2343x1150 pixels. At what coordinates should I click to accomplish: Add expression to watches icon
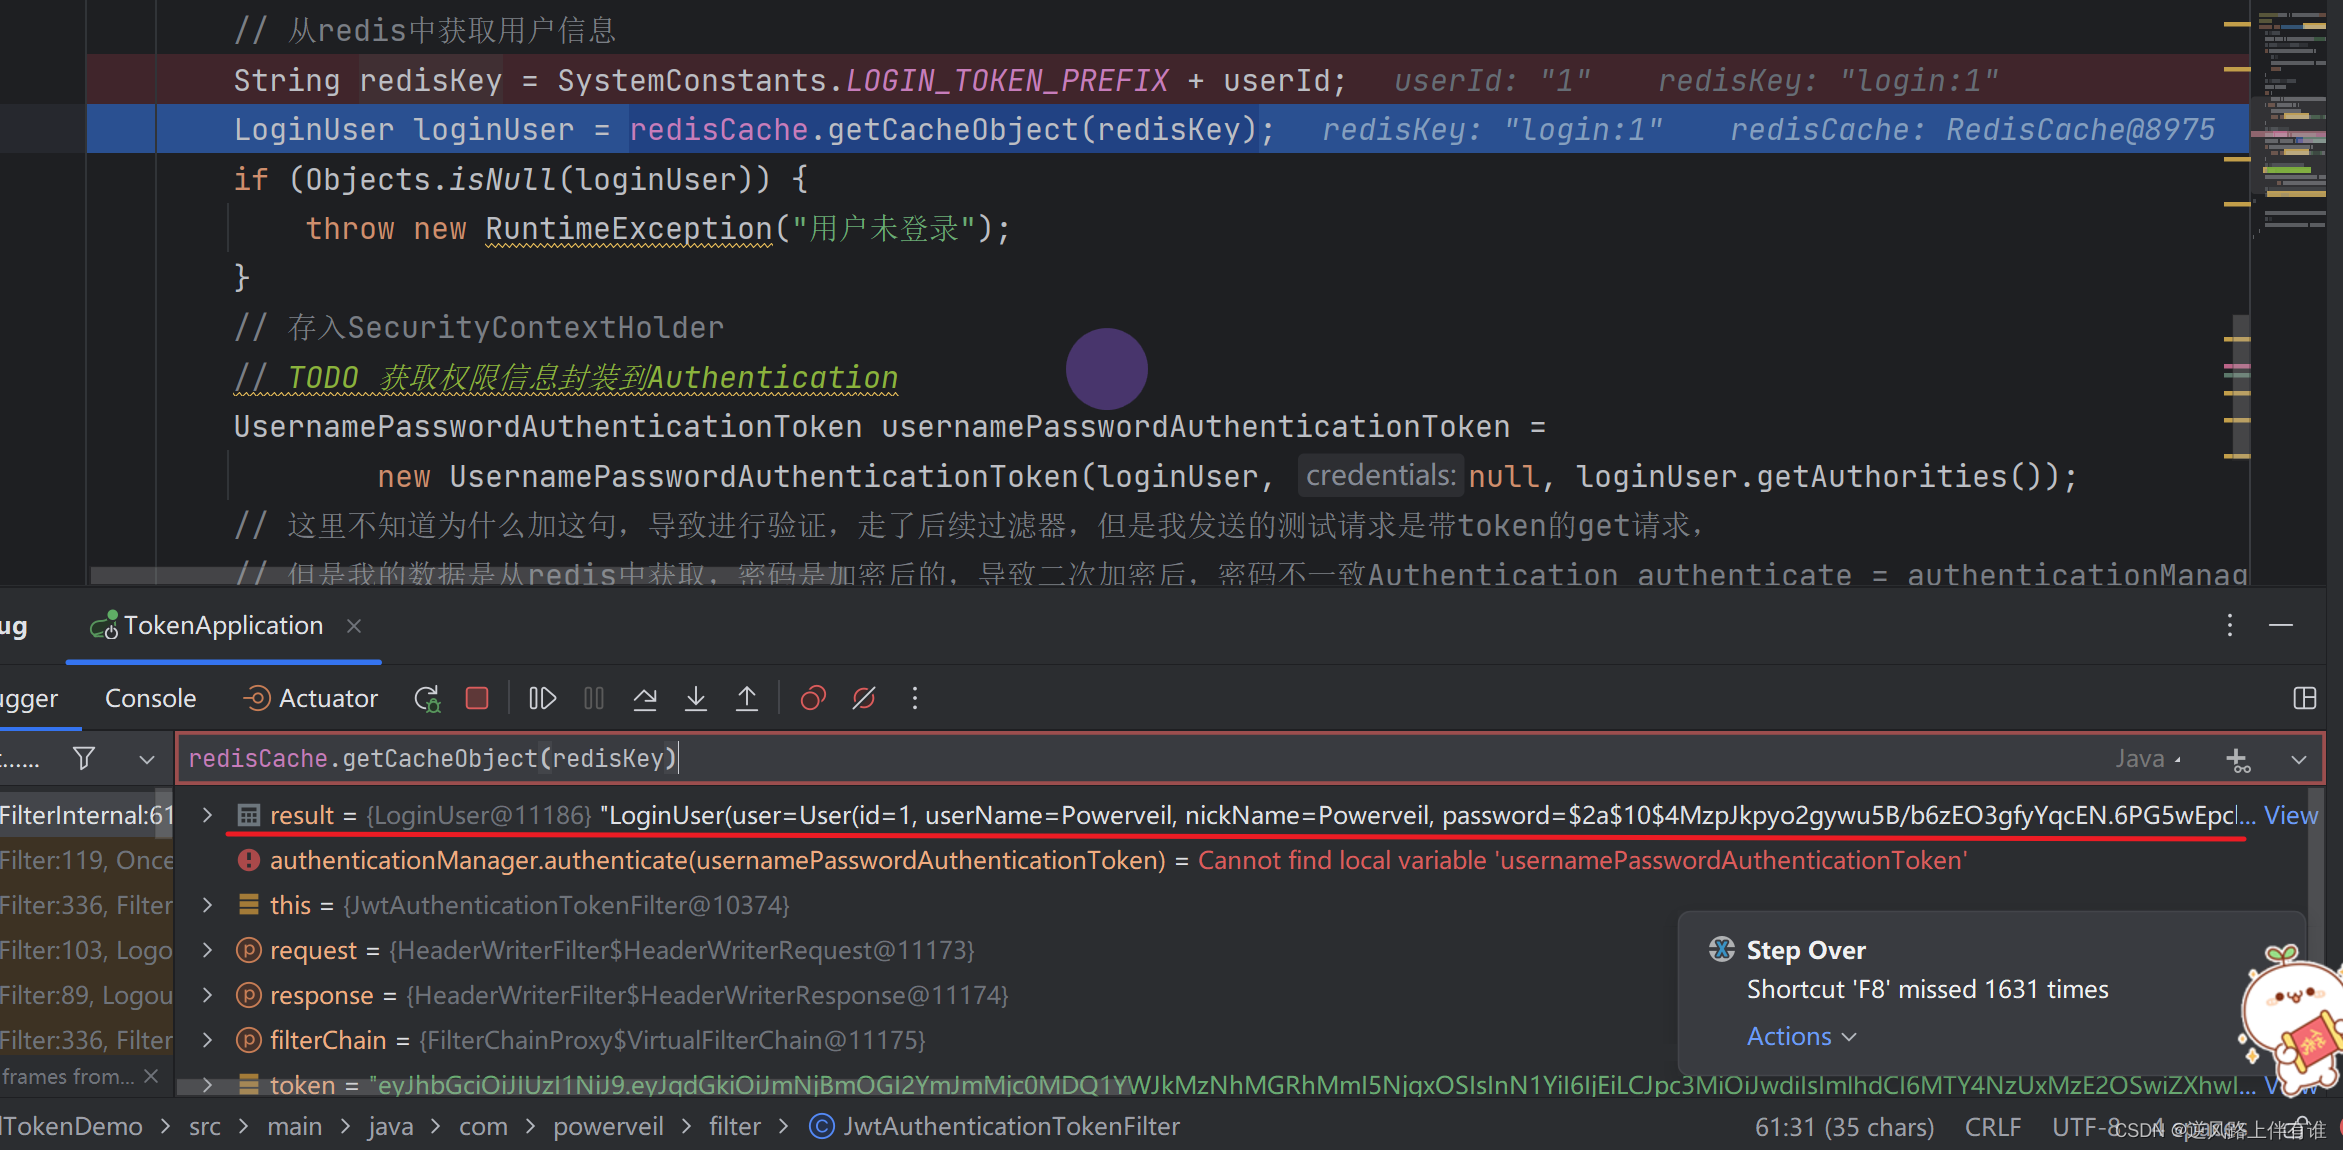click(x=2238, y=760)
